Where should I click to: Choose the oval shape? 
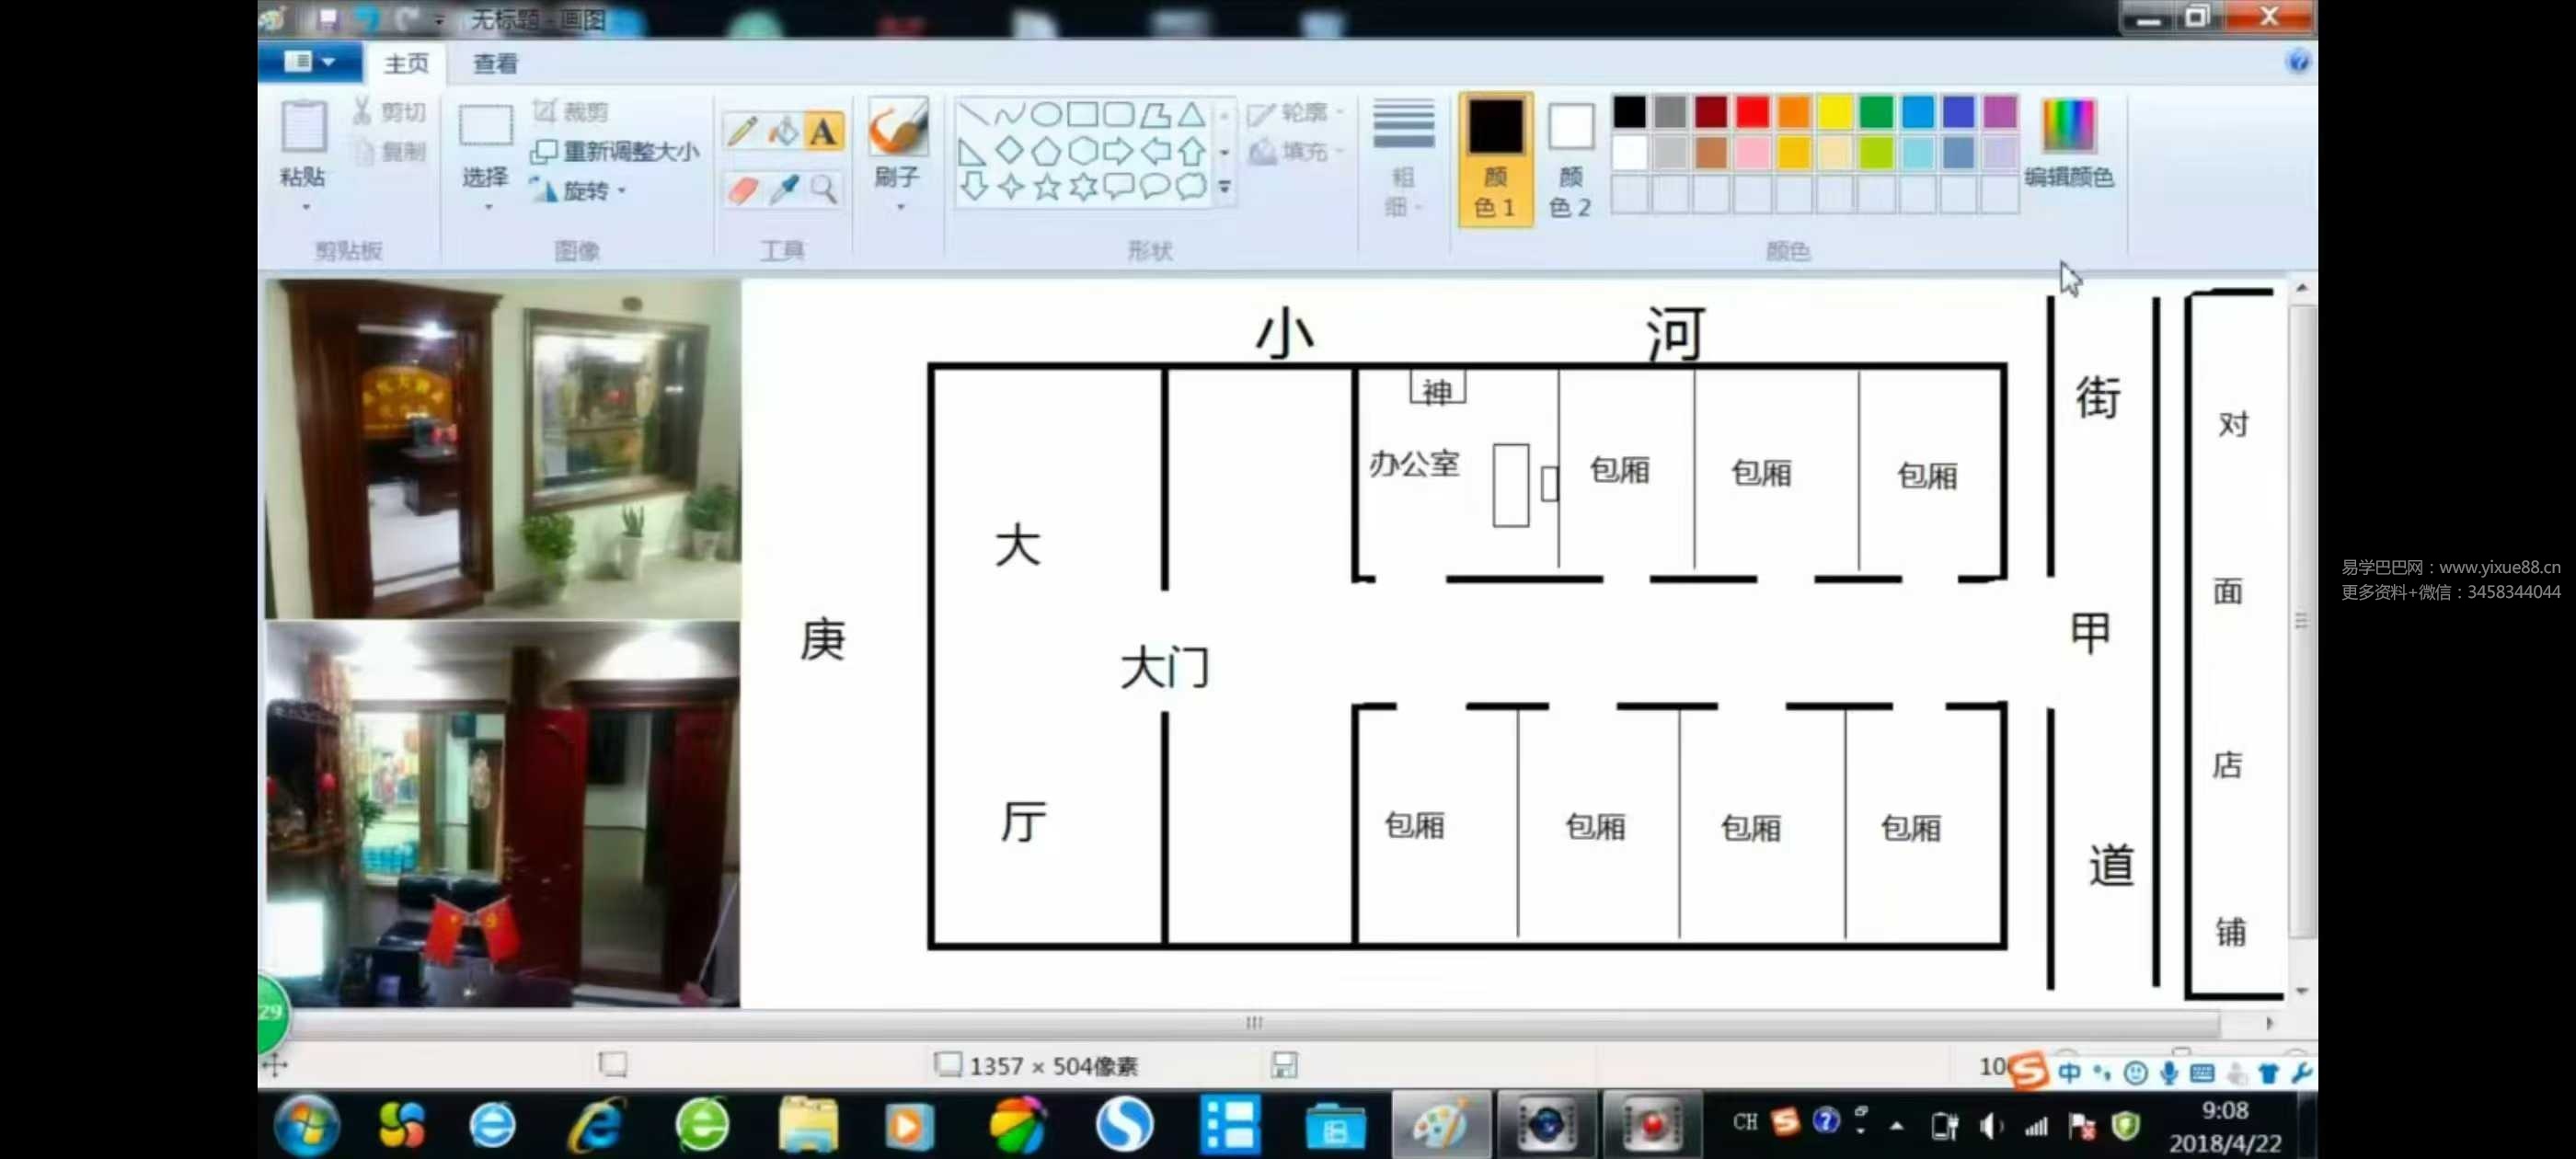pos(1046,114)
